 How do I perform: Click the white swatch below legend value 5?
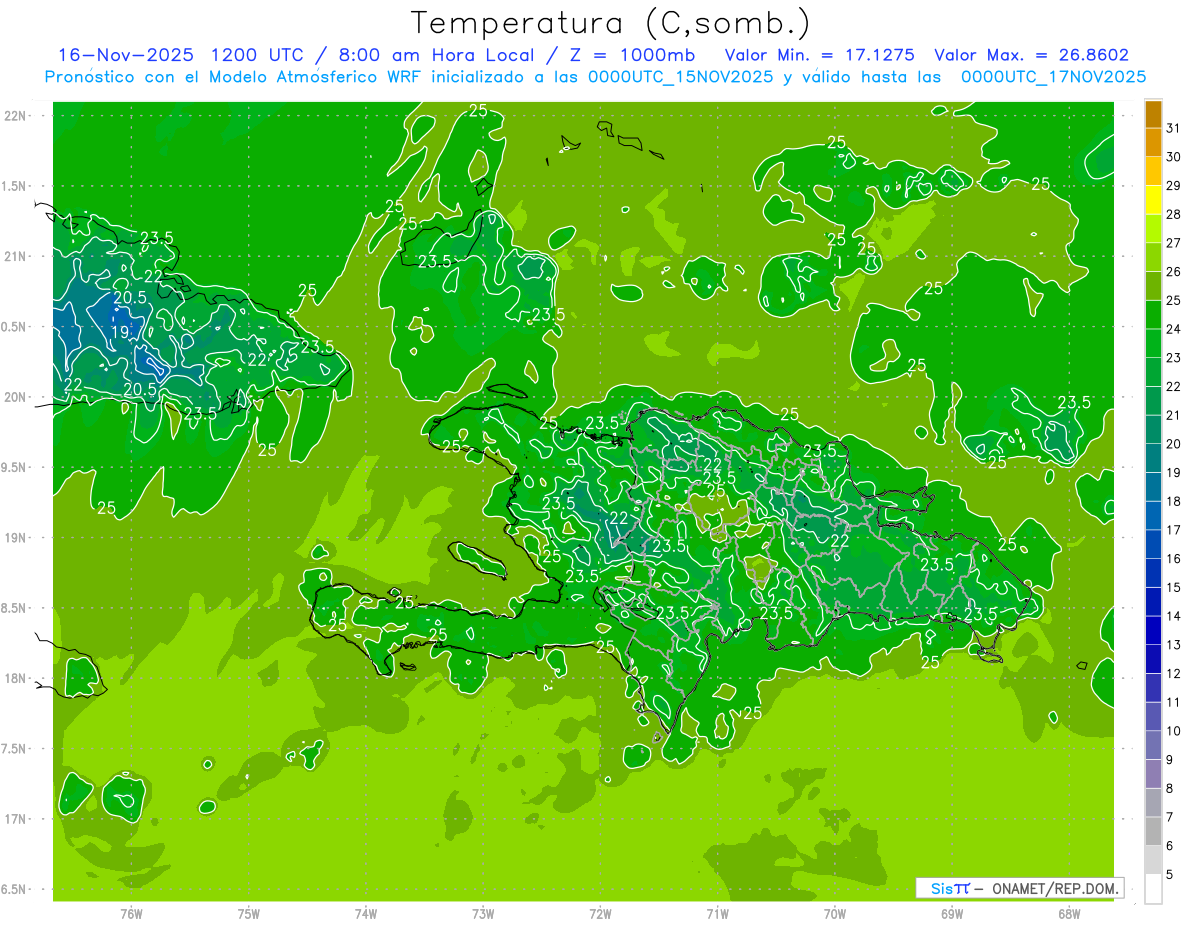1153,889
